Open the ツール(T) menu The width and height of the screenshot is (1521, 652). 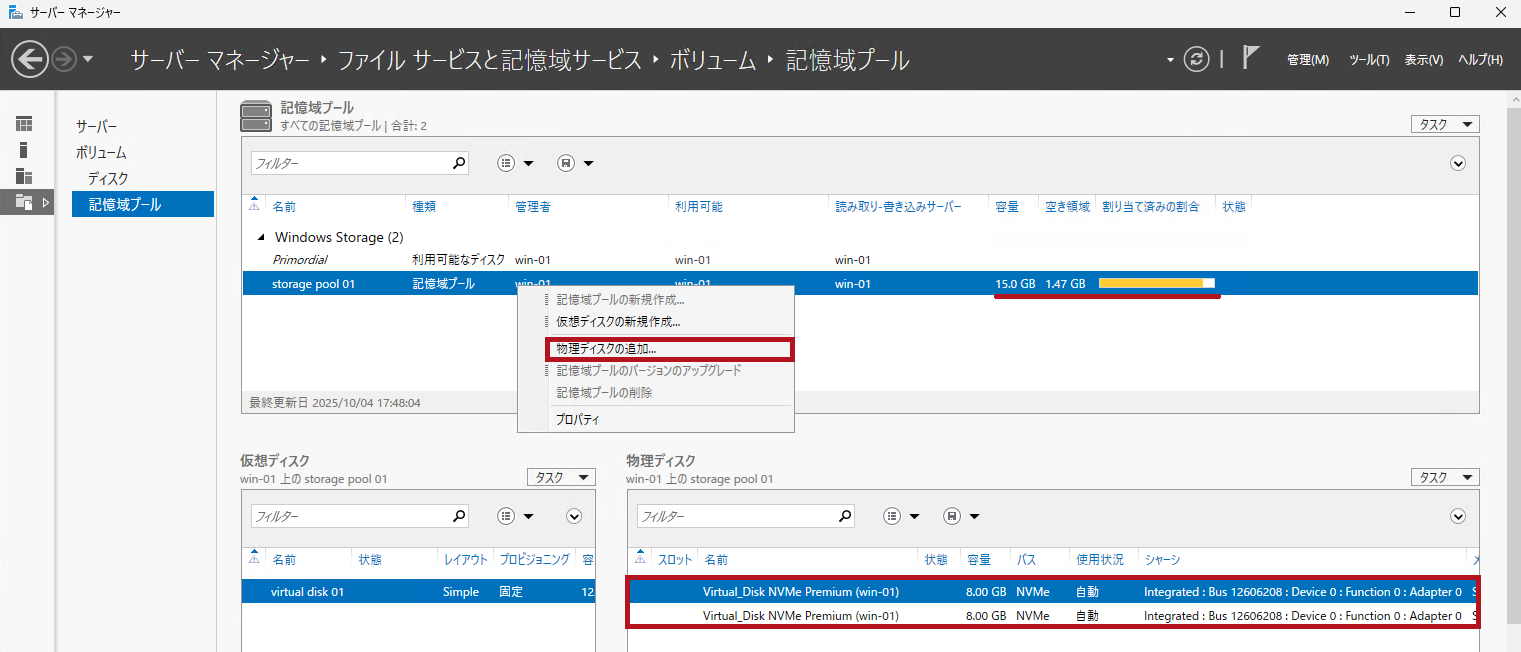(x=1369, y=60)
